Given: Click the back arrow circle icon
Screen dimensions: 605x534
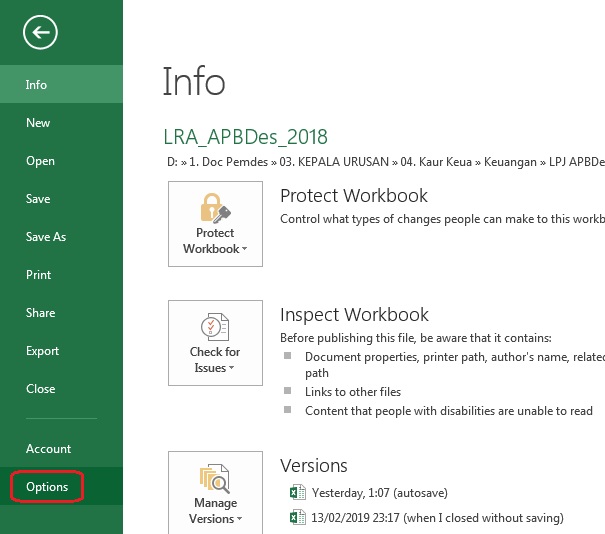Looking at the screenshot, I should tap(40, 32).
